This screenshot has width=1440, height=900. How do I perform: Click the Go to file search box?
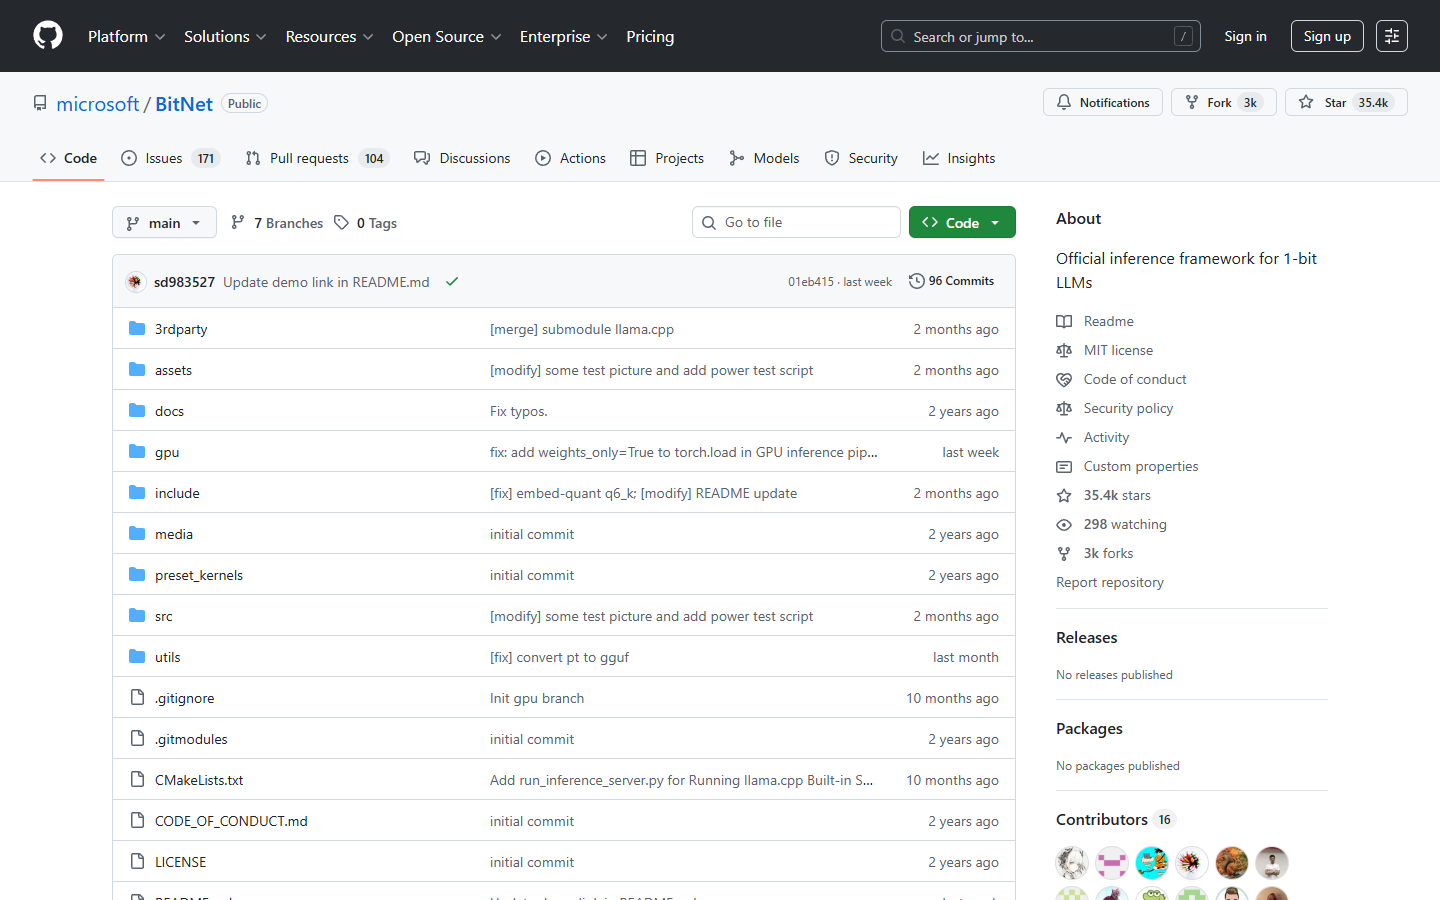tap(796, 221)
